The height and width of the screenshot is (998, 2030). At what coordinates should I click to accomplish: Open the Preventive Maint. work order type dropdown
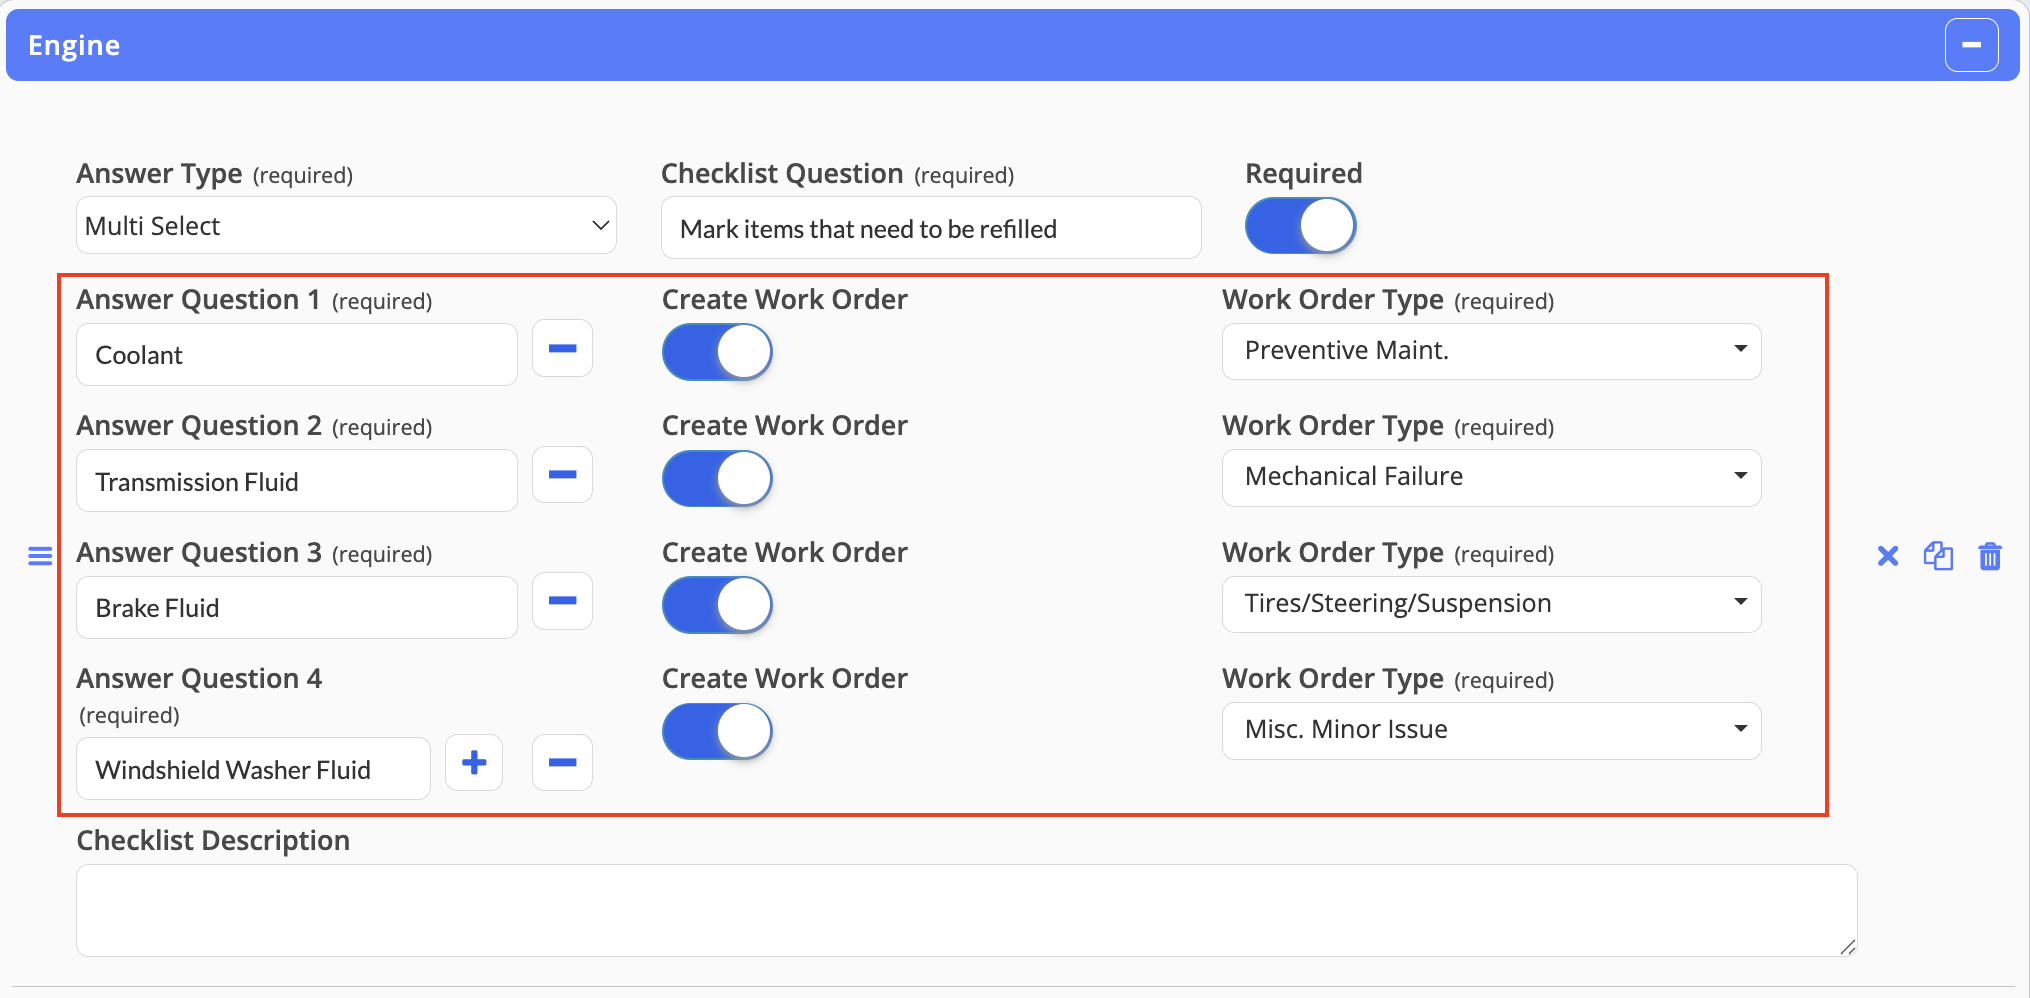click(1491, 351)
